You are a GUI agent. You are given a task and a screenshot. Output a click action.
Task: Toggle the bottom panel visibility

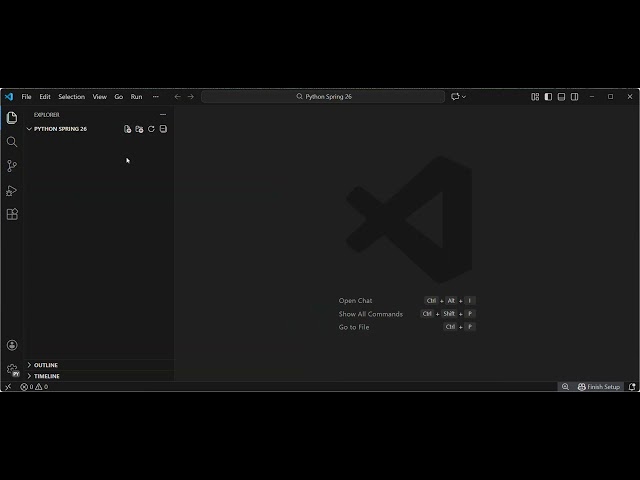pyautogui.click(x=561, y=97)
